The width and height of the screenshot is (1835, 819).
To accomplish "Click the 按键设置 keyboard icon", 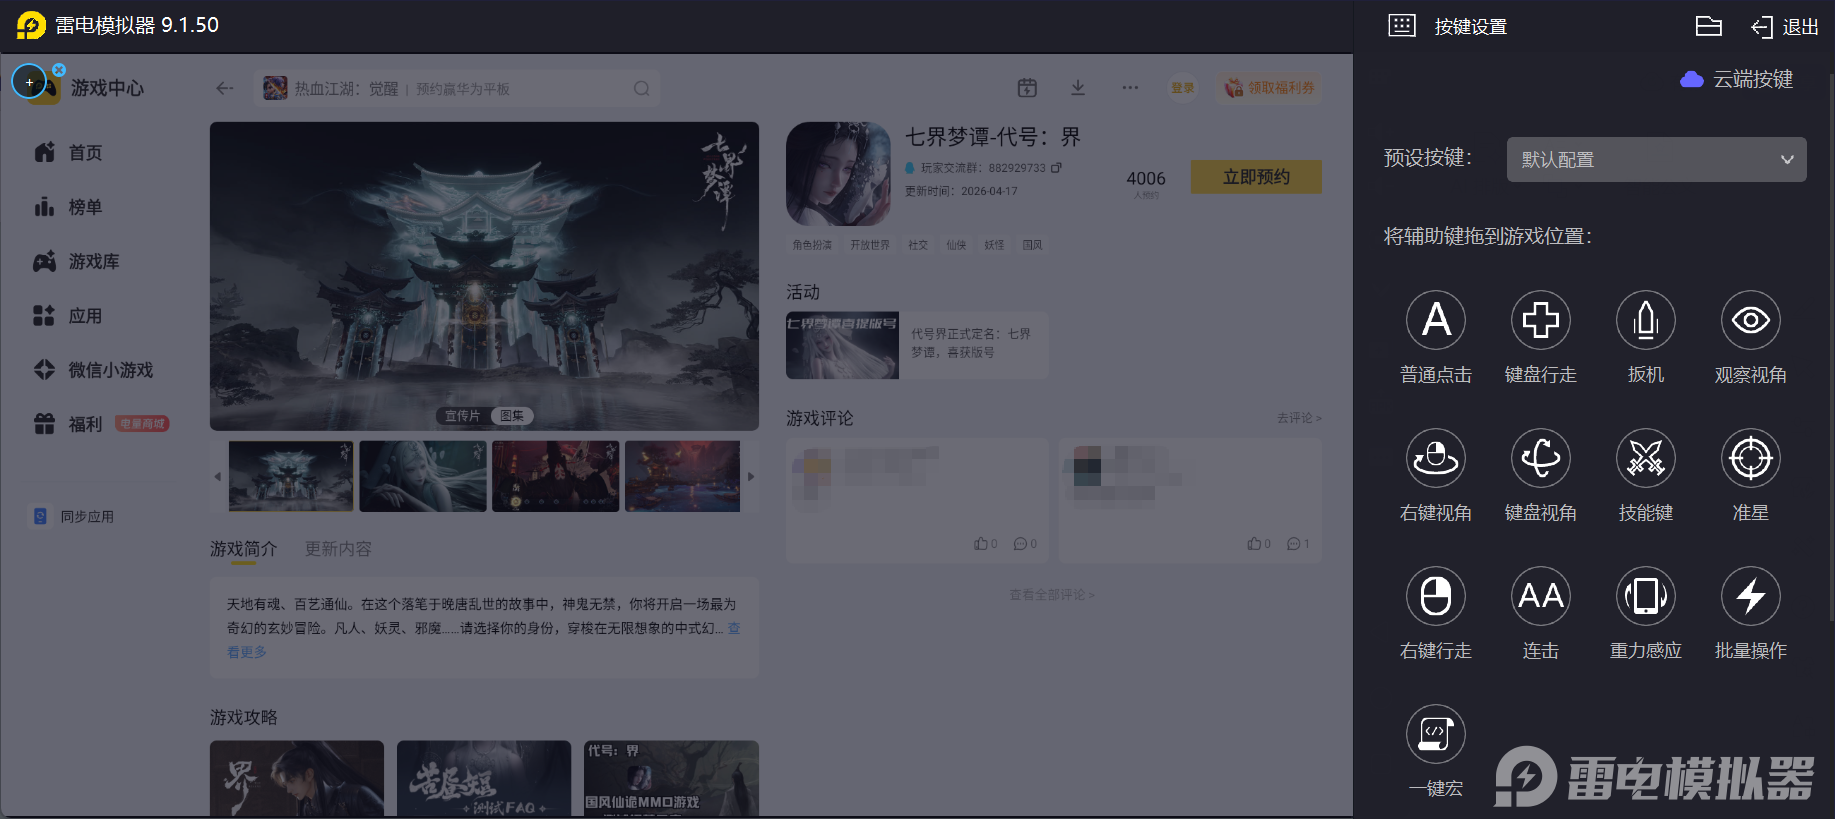I will pyautogui.click(x=1402, y=26).
